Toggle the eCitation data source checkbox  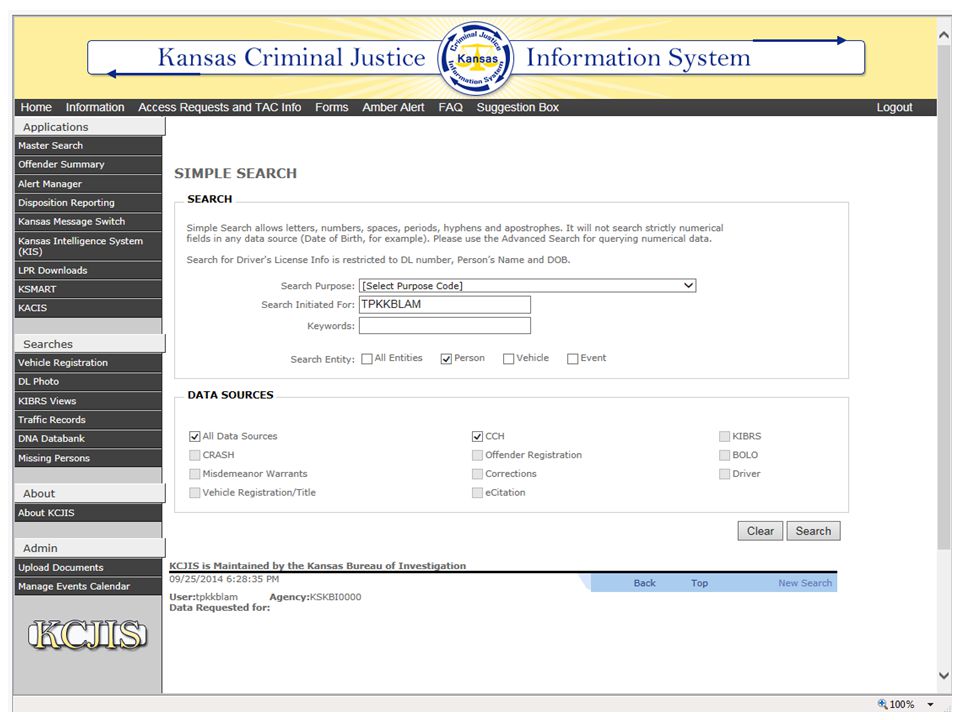478,493
